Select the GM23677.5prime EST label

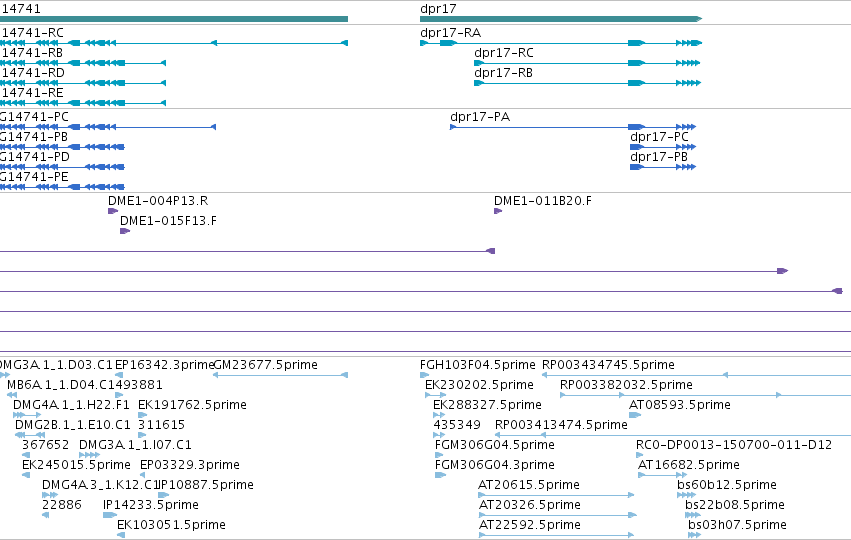(x=266, y=365)
